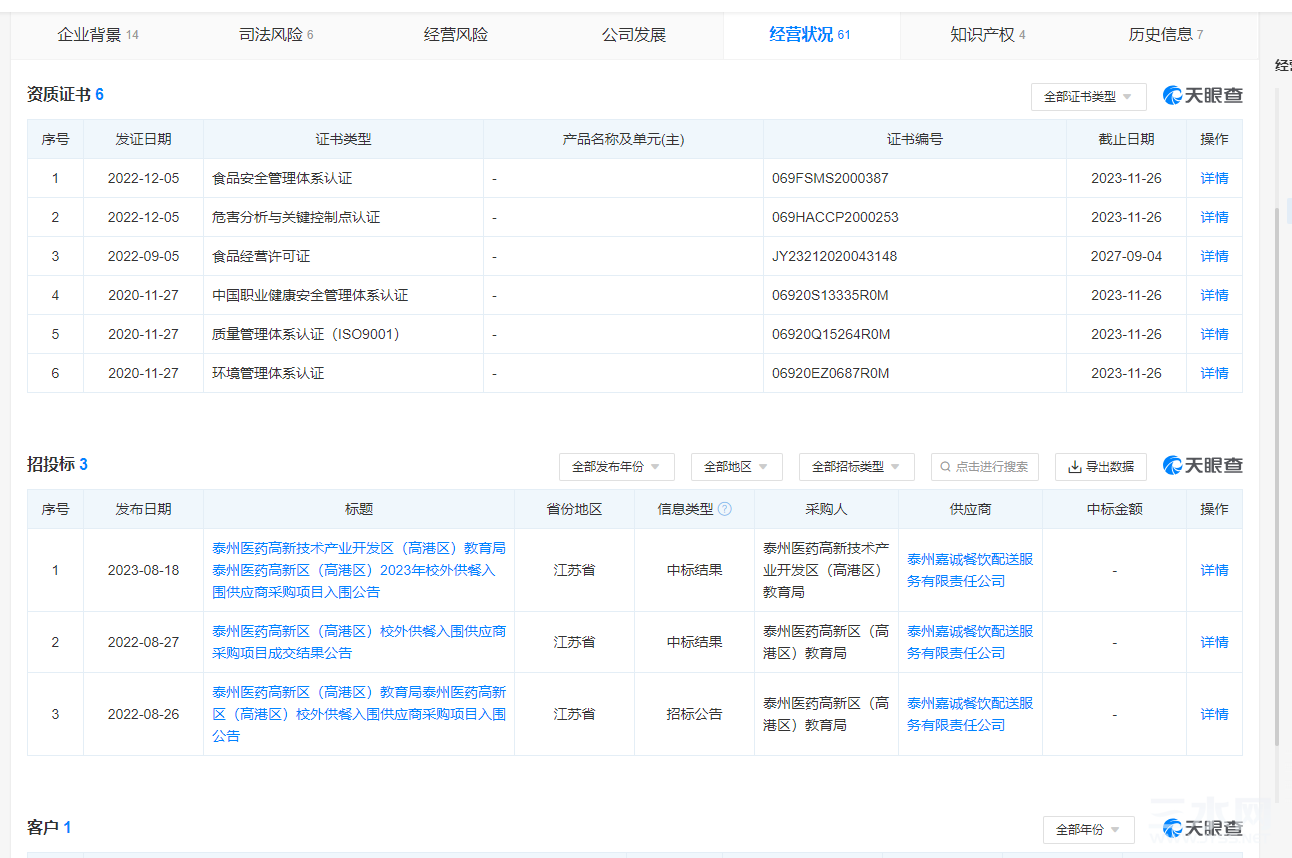Image resolution: width=1292 pixels, height=858 pixels.
Task: Switch to the 司法风险 tab
Action: tap(276, 35)
